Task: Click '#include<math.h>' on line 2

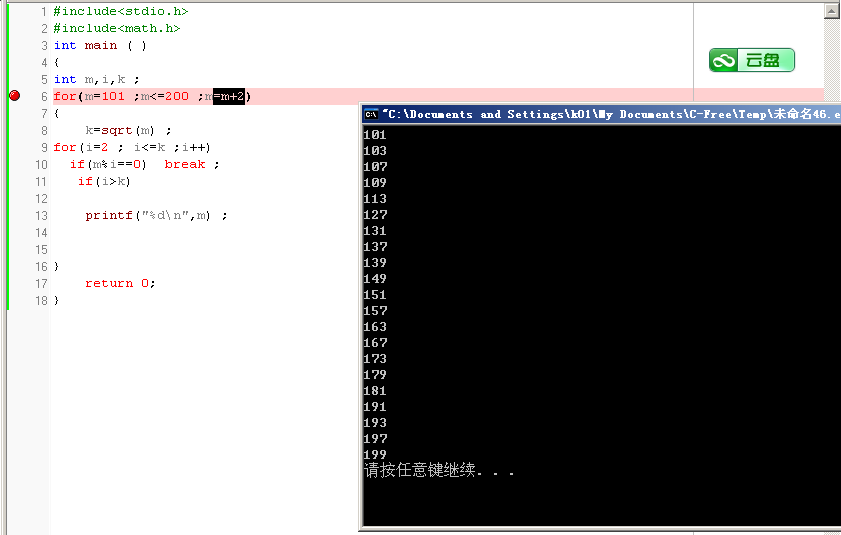Action: tap(117, 28)
